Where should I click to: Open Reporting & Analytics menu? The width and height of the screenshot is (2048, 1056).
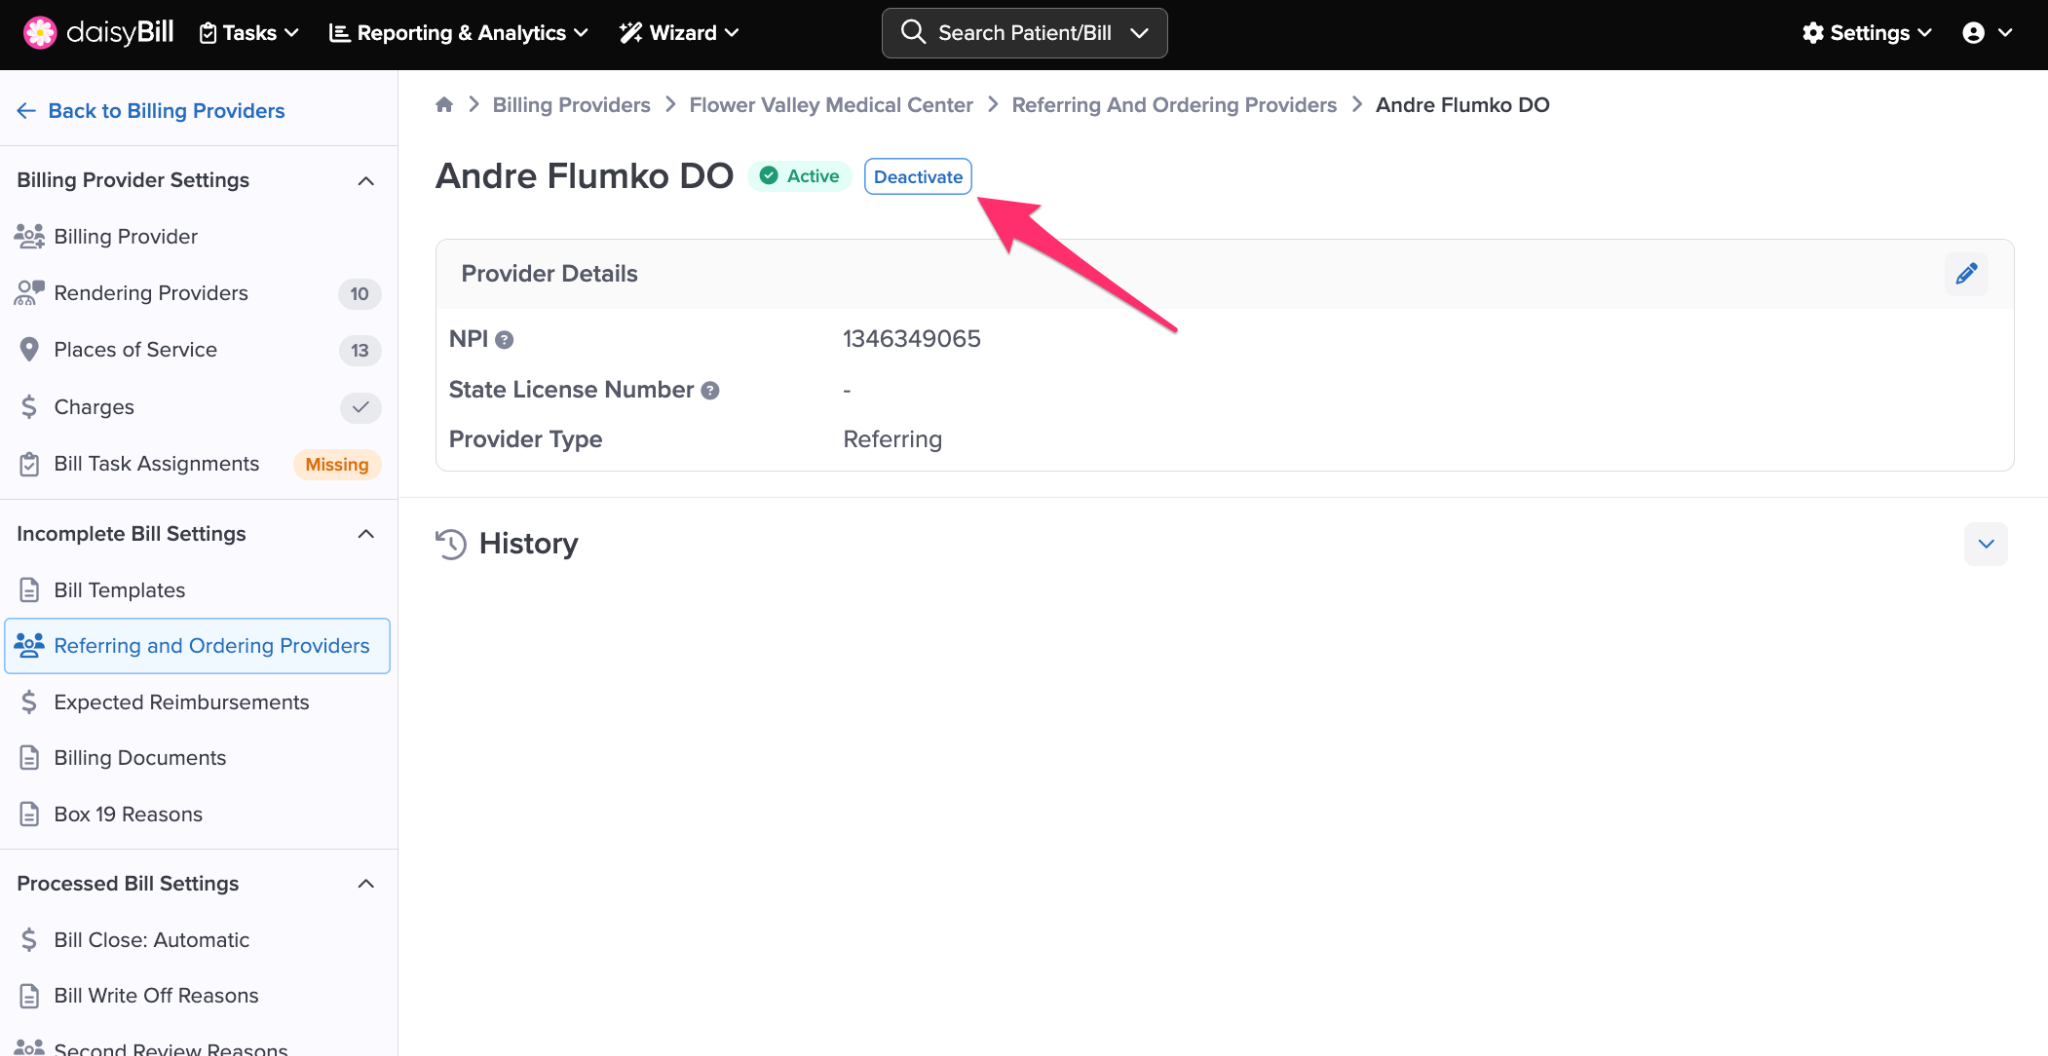click(458, 33)
